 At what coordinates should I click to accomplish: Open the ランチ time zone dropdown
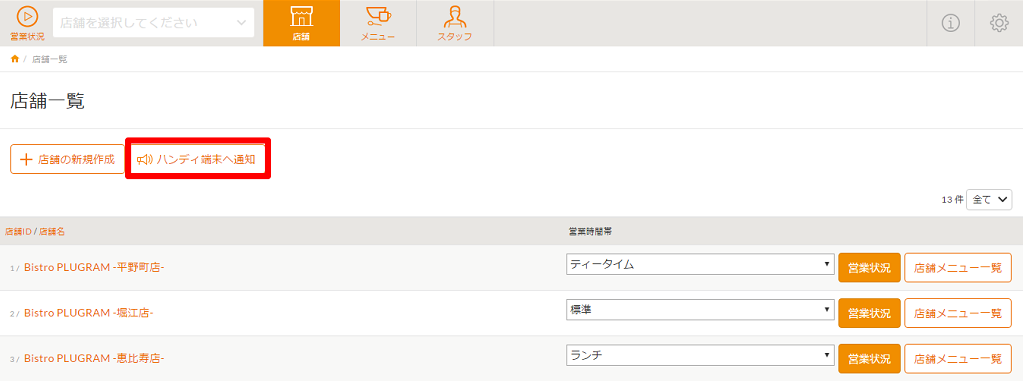[700, 356]
